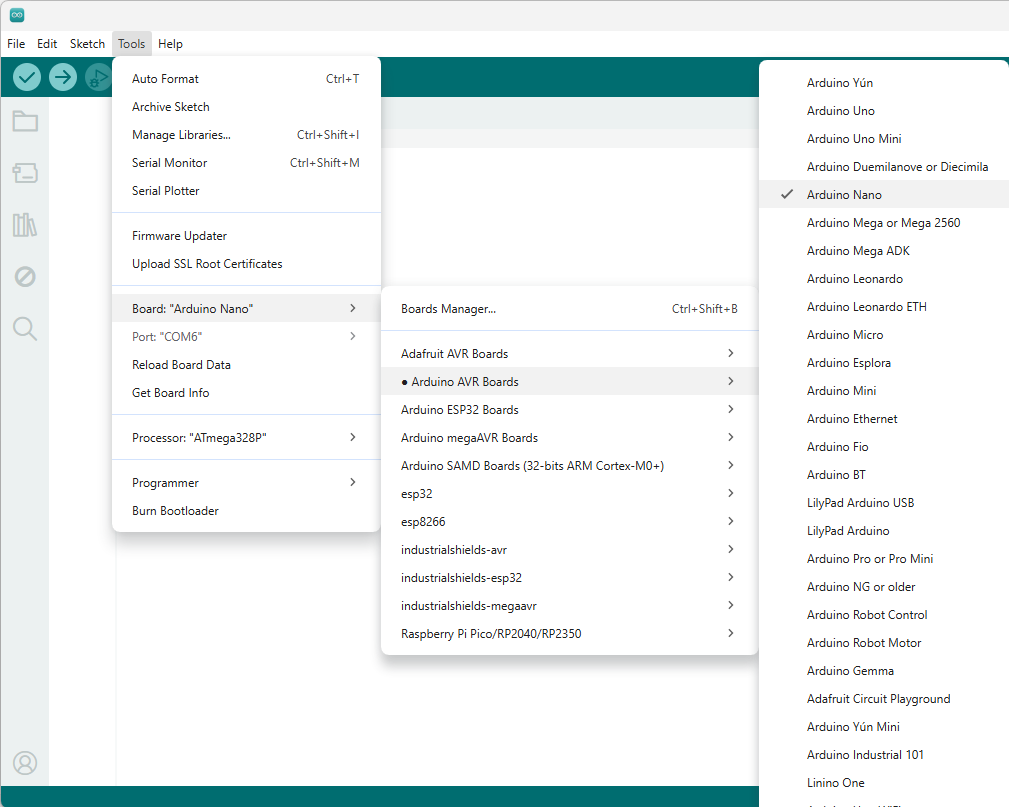1009x807 pixels.
Task: Click Burn Bootloader
Action: [246, 510]
